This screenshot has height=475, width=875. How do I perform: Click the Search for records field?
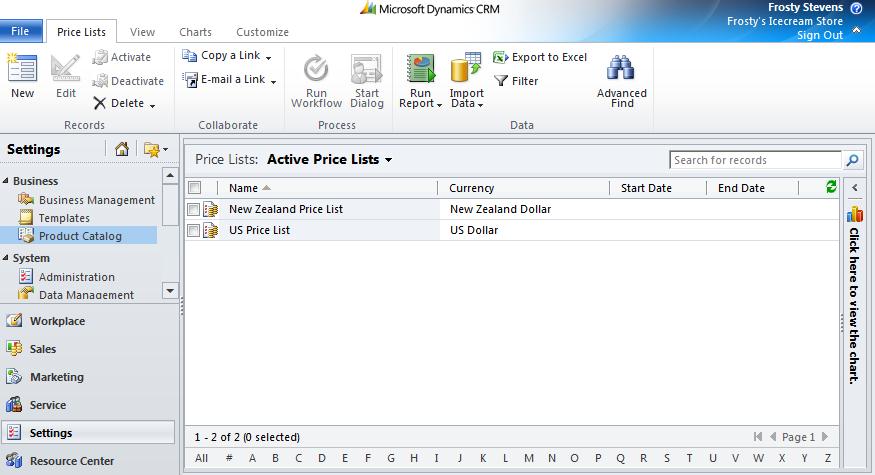[755, 160]
